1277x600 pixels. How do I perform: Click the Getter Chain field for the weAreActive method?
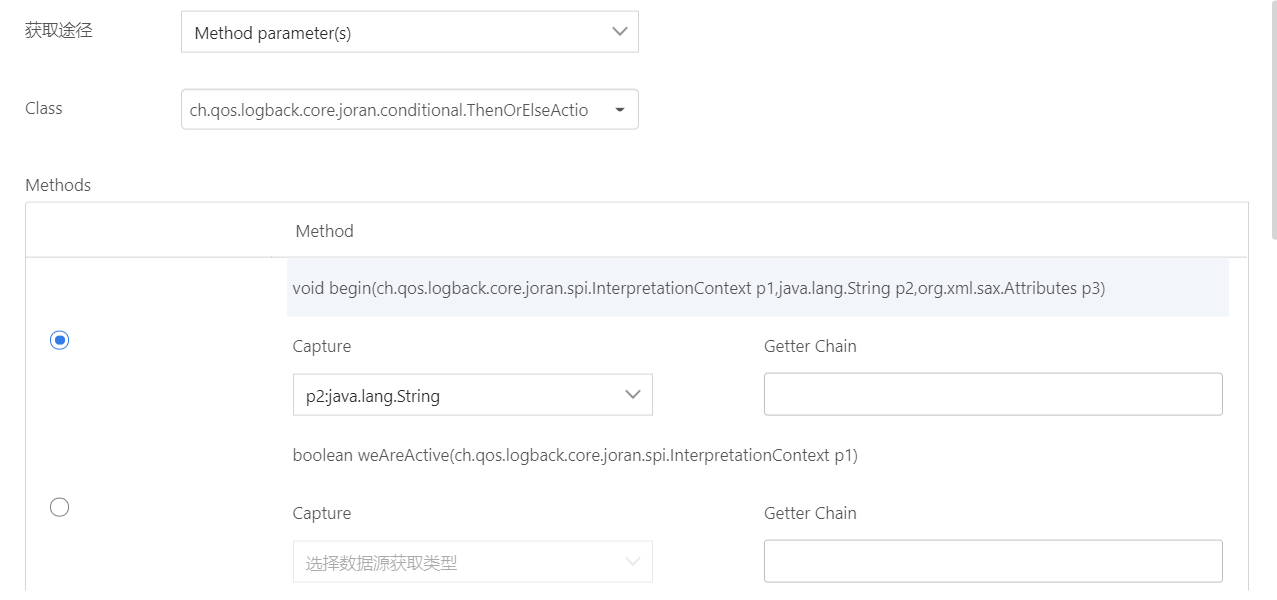pyautogui.click(x=992, y=562)
